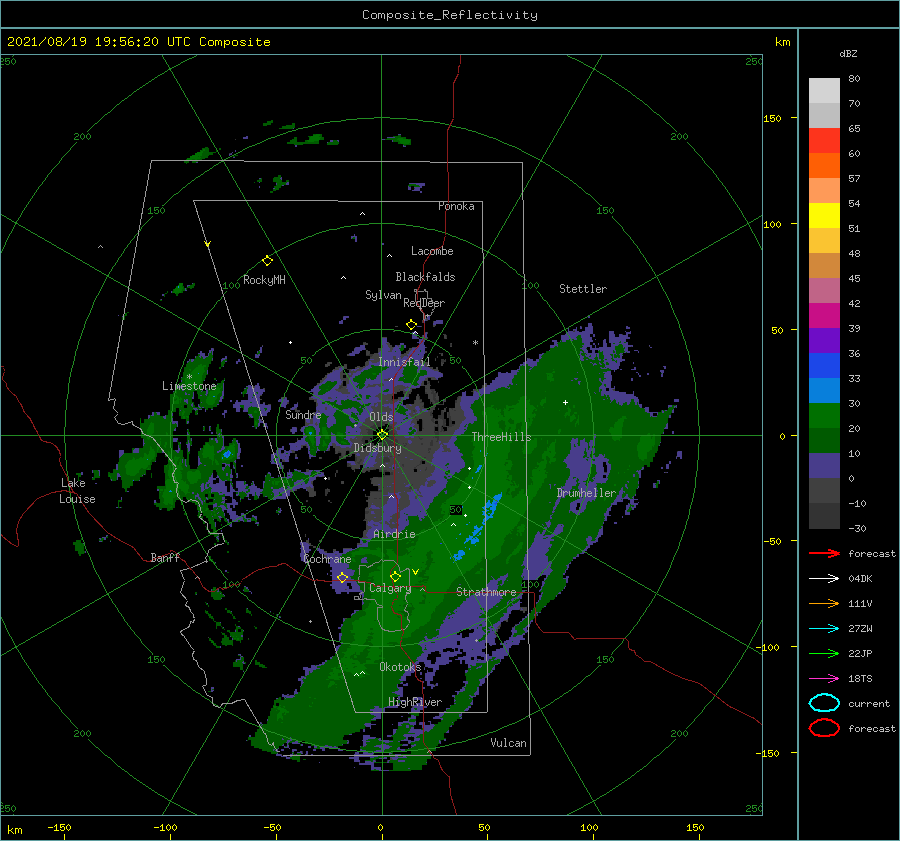The height and width of the screenshot is (841, 900).
Task: Click the cyan 27ZW arrow icon
Action: 824,629
